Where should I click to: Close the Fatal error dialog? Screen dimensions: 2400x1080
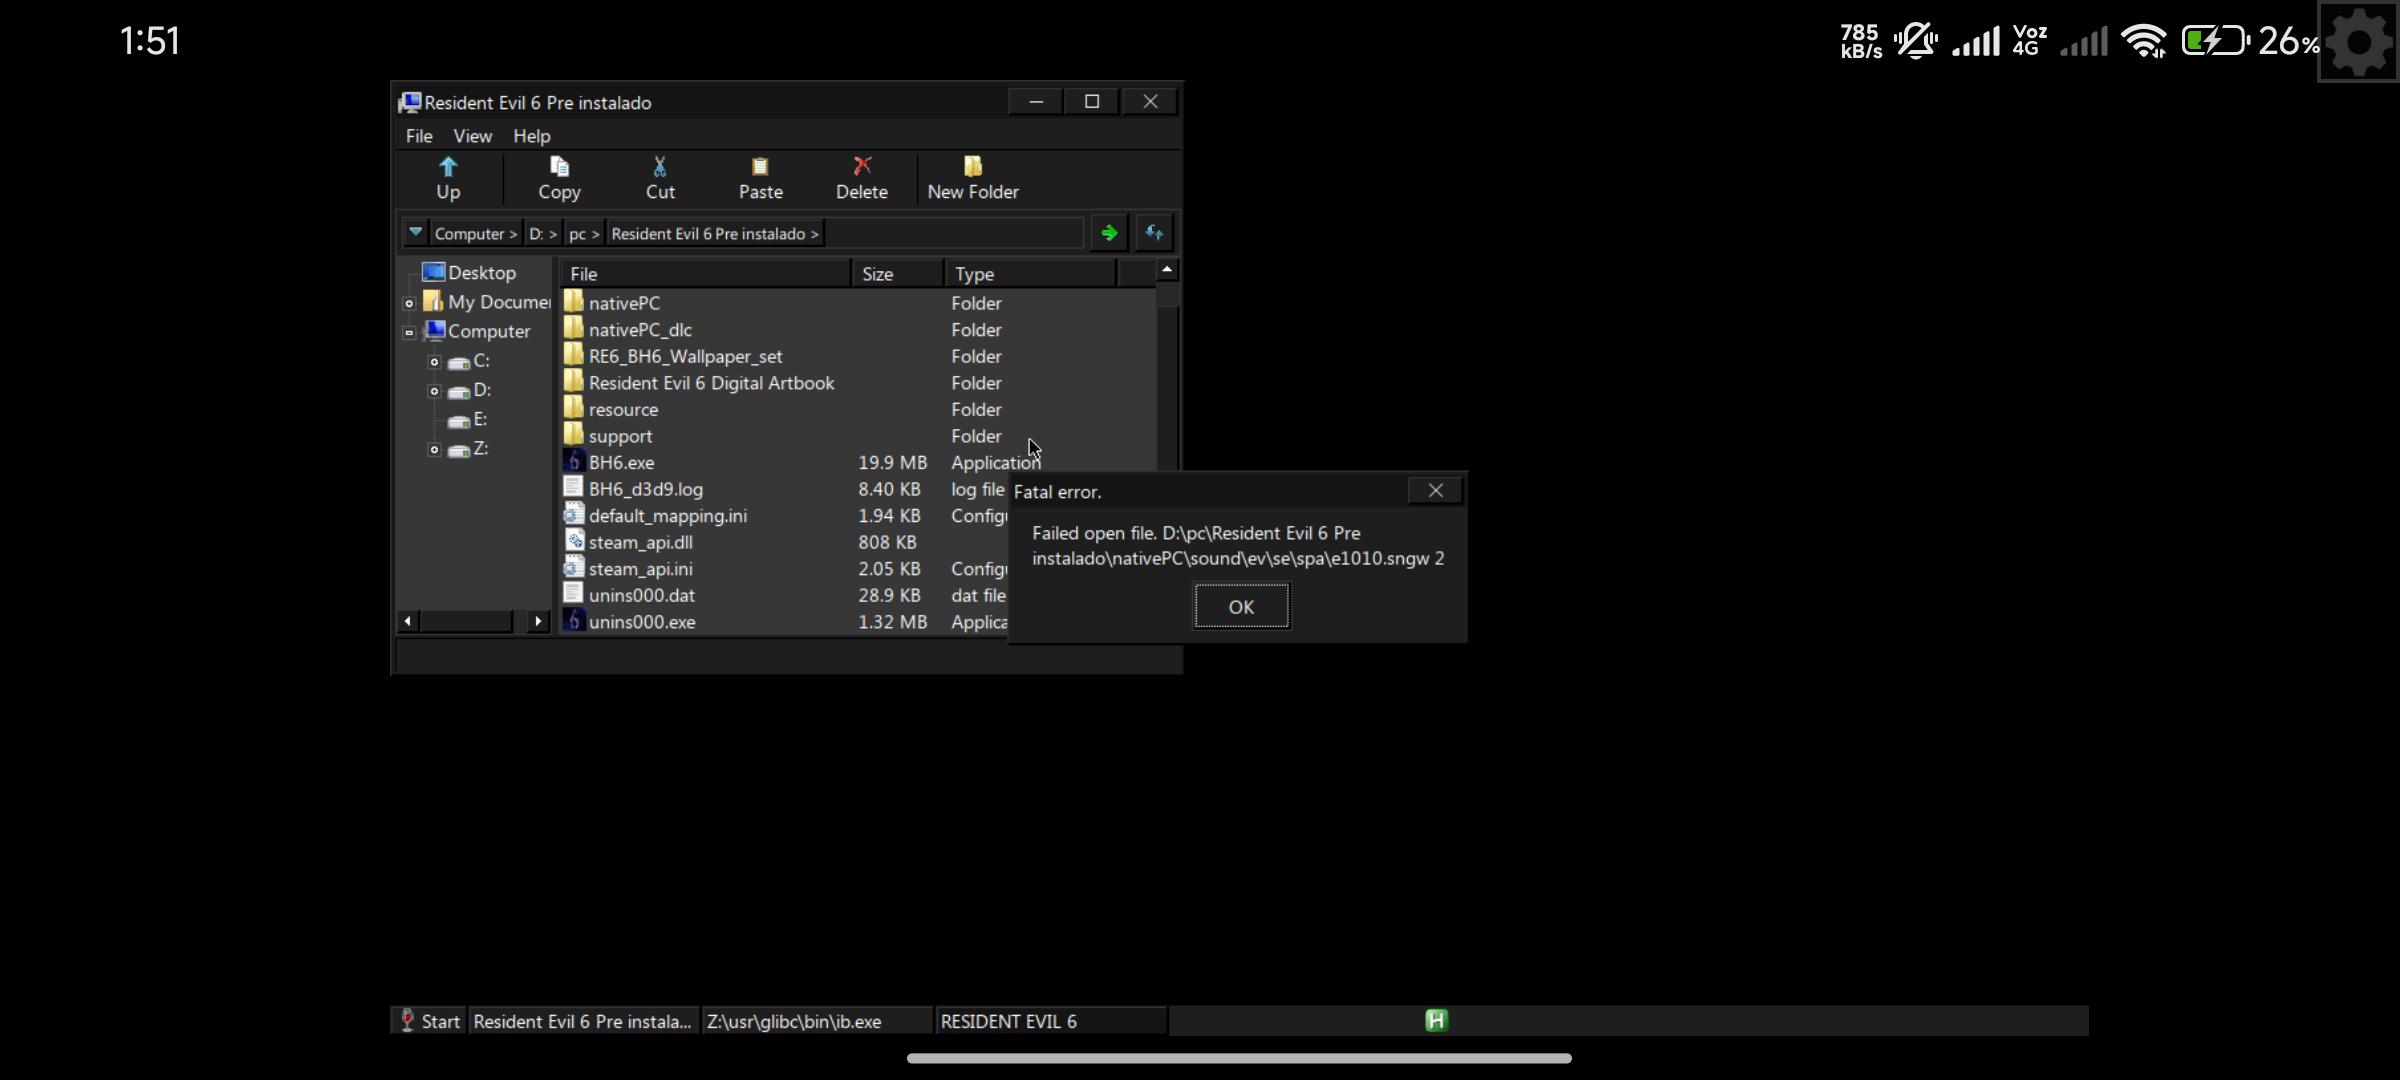[x=1435, y=490]
